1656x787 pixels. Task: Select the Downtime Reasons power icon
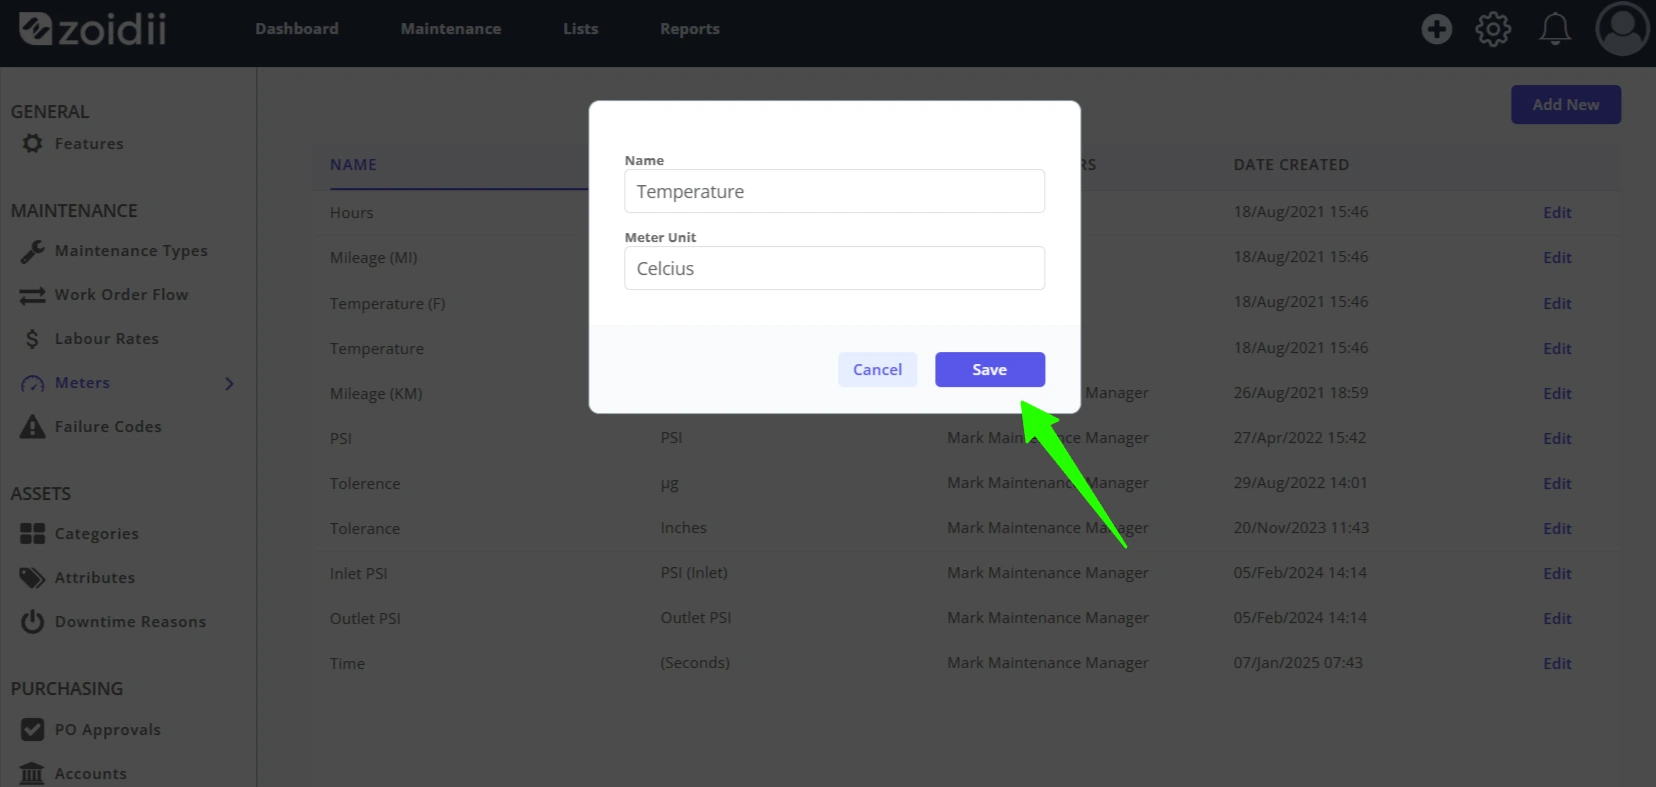tap(32, 622)
